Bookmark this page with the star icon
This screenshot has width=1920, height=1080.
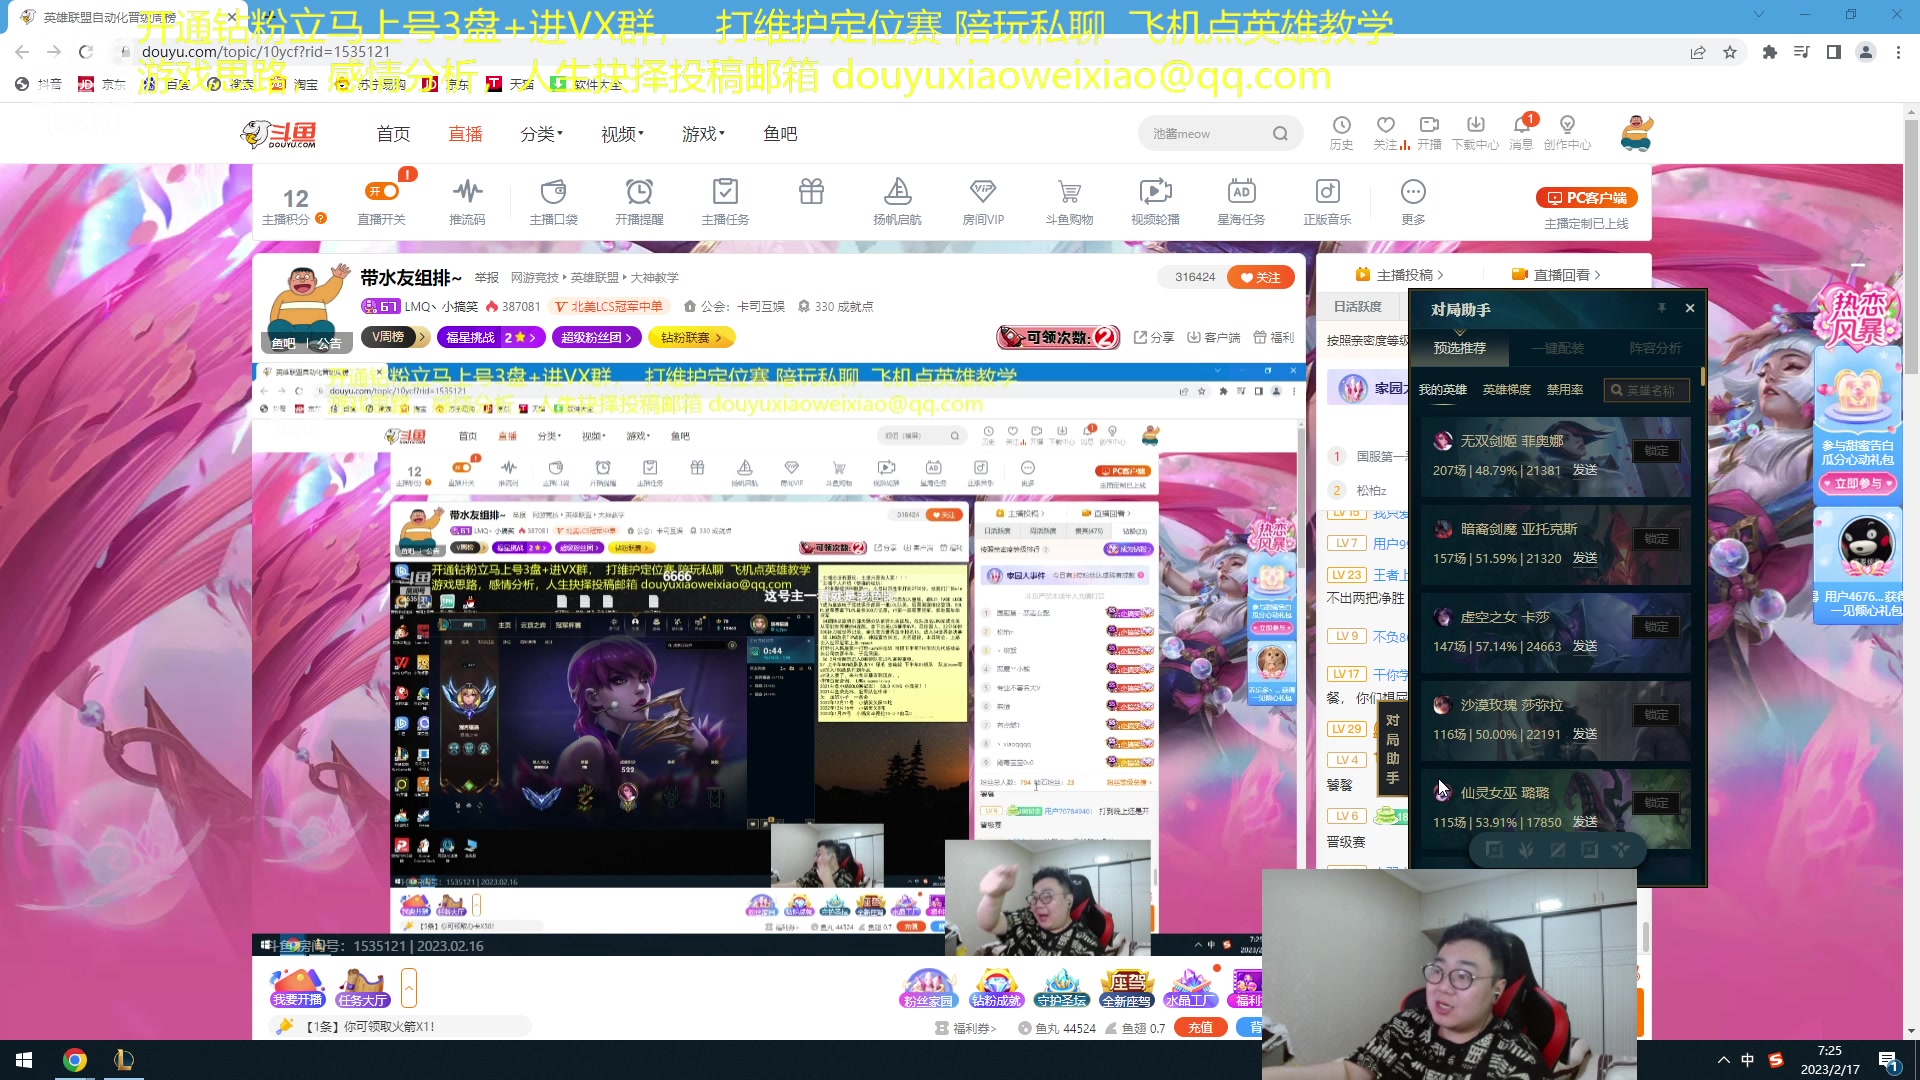click(x=1730, y=52)
